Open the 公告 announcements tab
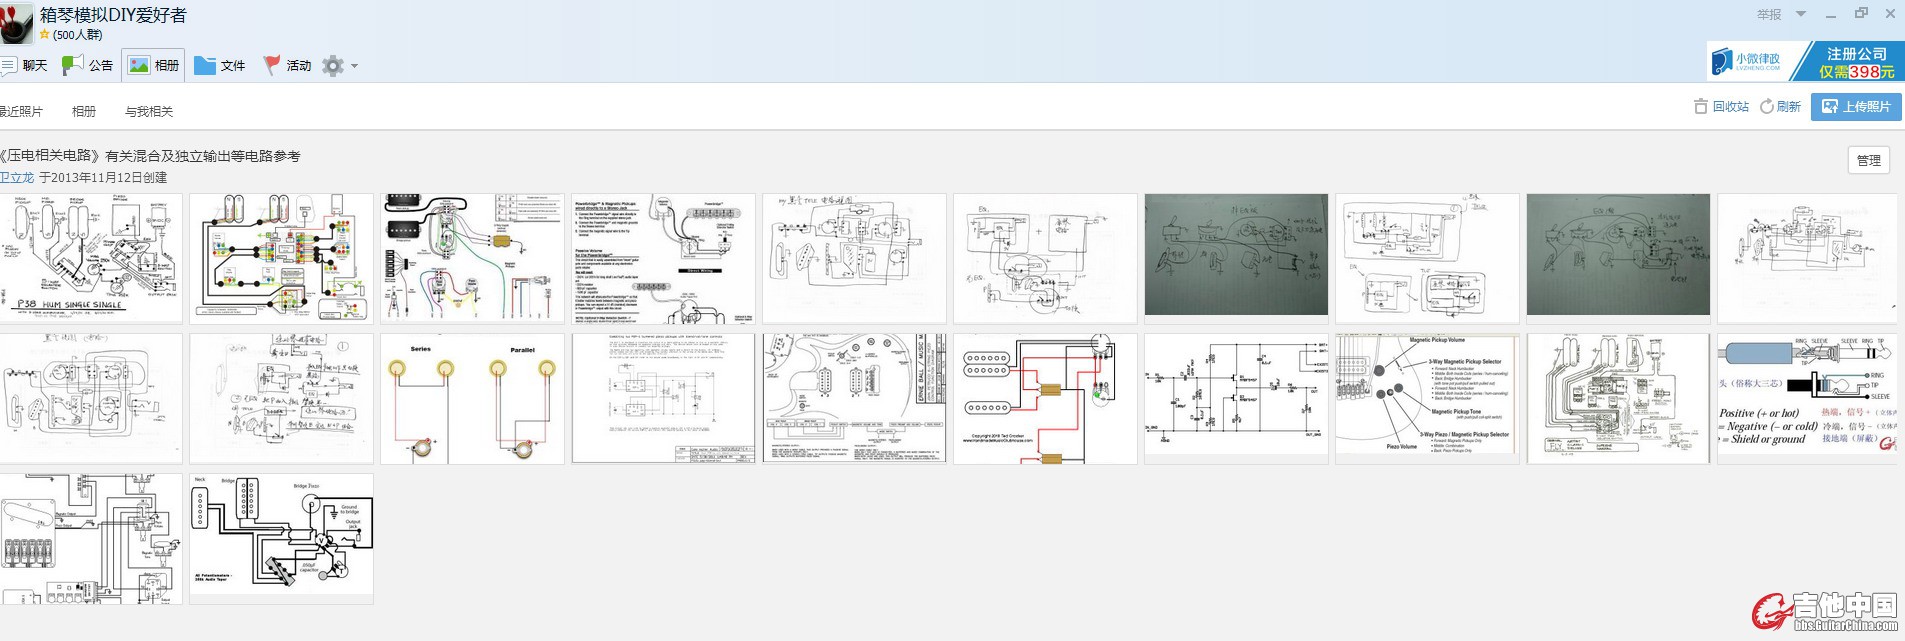 tap(88, 66)
